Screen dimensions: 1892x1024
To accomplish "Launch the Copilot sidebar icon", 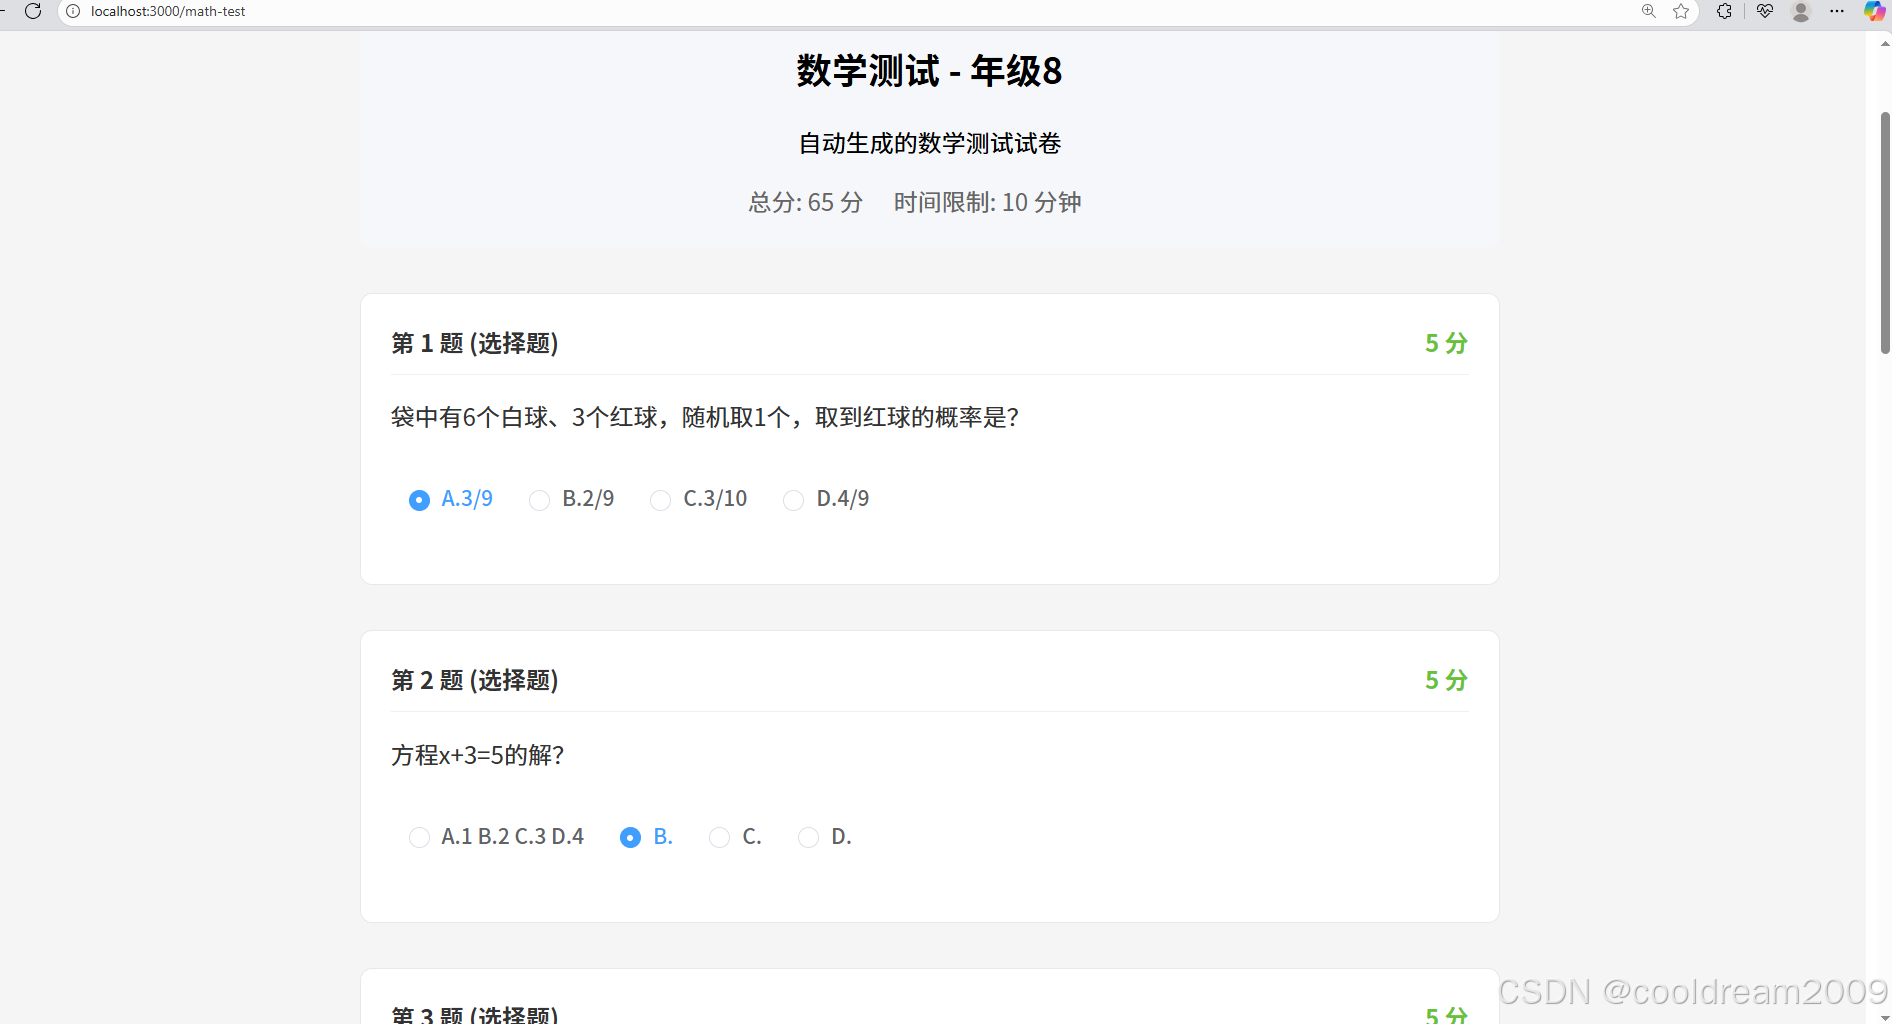I will 1875,11.
